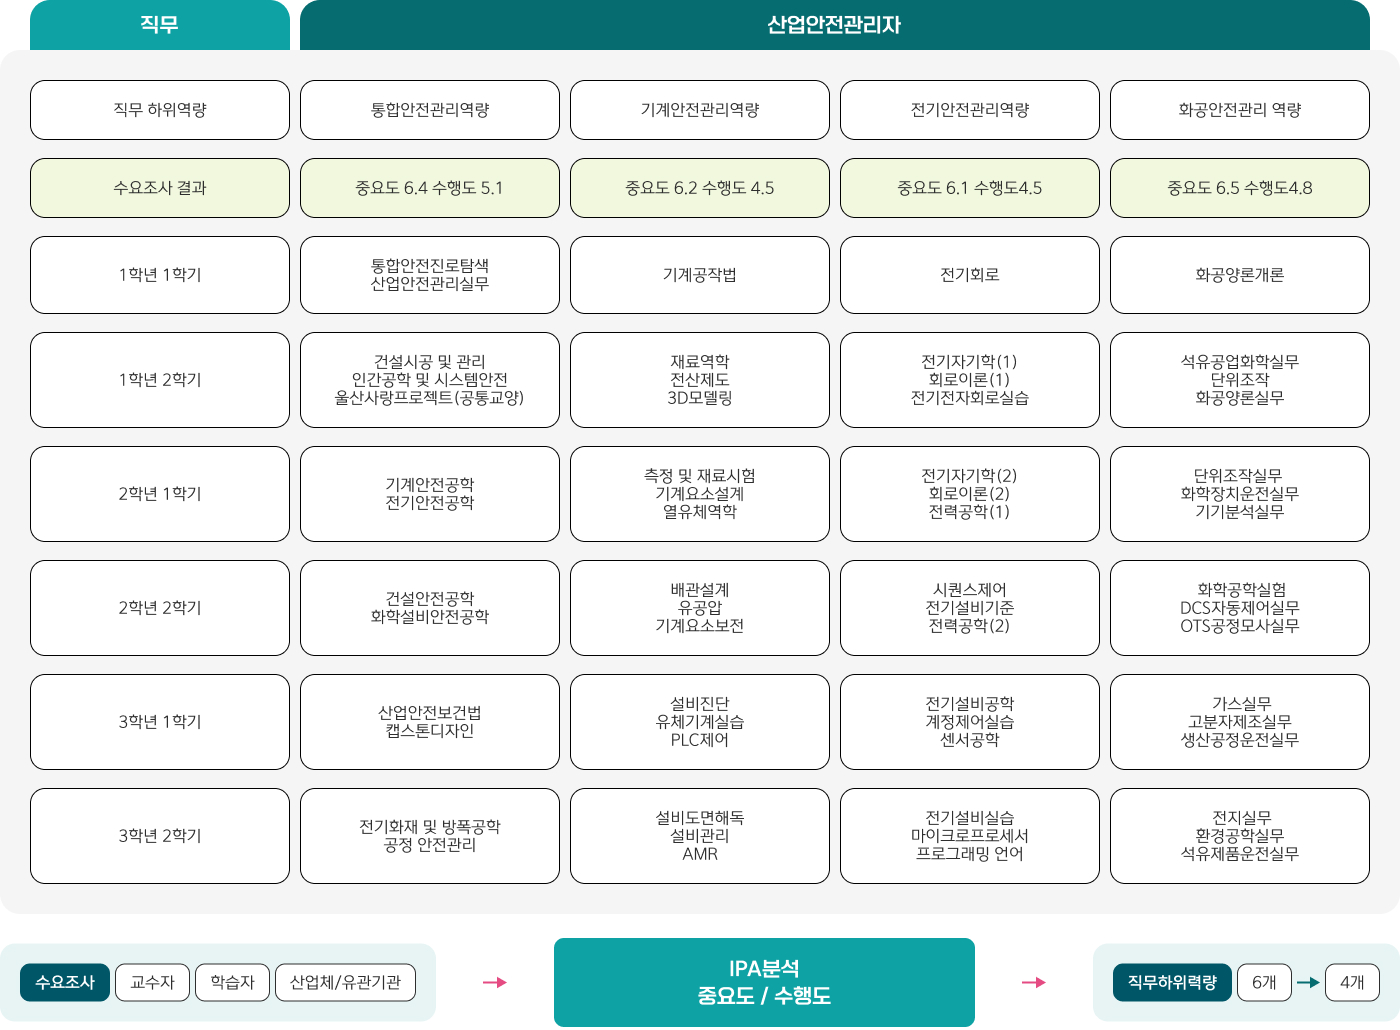Click the 전기화재 및 방폭공학 cell
The width and height of the screenshot is (1400, 1030).
point(430,836)
